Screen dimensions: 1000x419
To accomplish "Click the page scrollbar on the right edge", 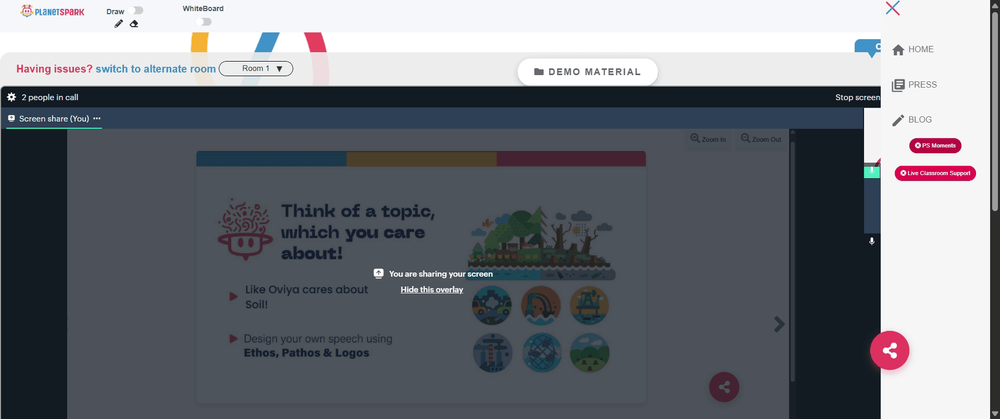I will click(x=995, y=112).
